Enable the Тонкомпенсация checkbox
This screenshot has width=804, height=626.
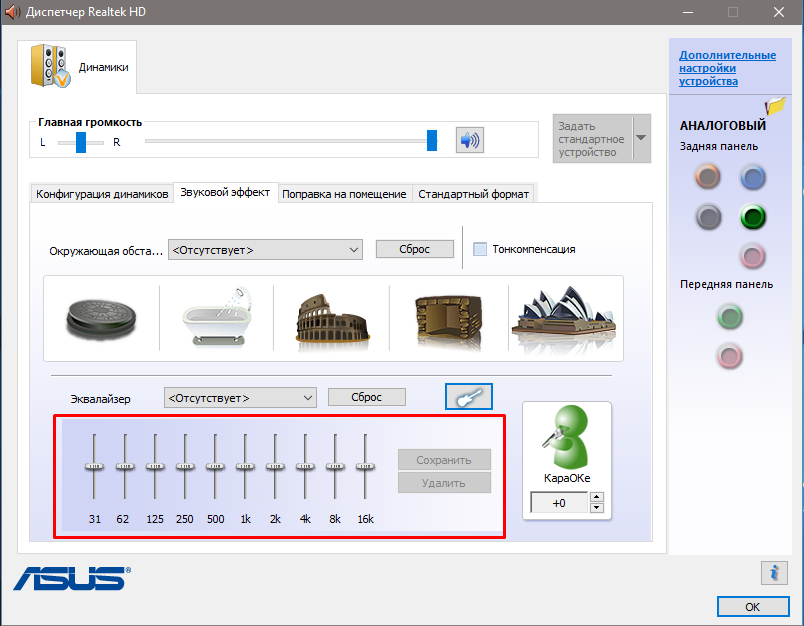480,249
